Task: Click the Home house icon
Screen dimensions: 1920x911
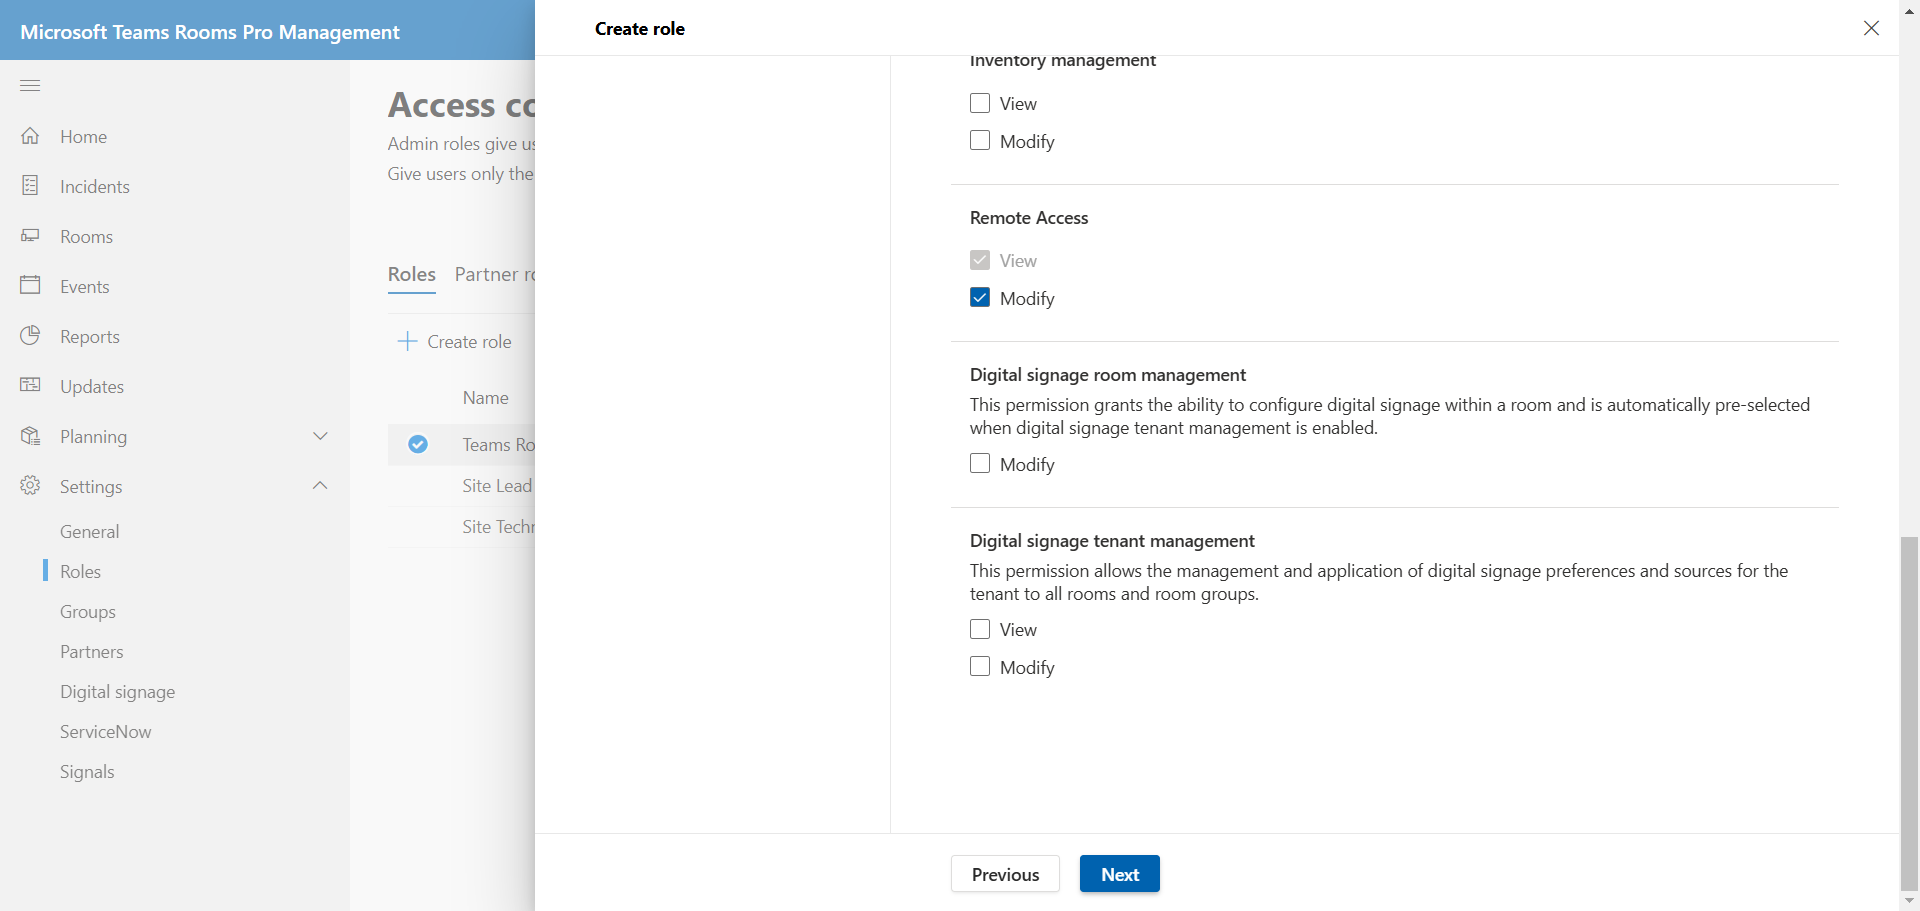Action: [30, 136]
